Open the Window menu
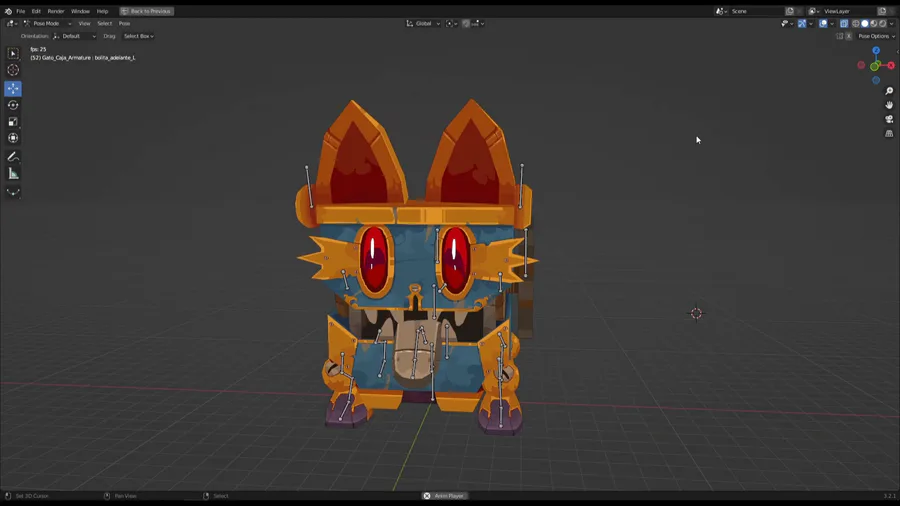 coord(80,11)
